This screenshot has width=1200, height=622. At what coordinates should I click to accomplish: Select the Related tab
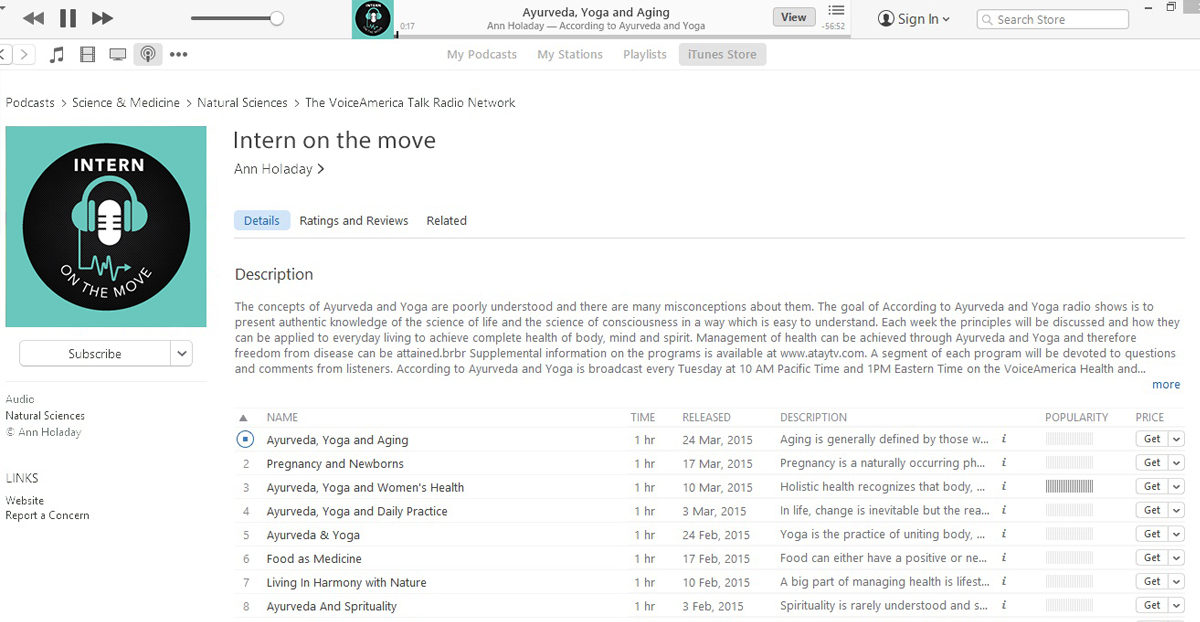[446, 220]
